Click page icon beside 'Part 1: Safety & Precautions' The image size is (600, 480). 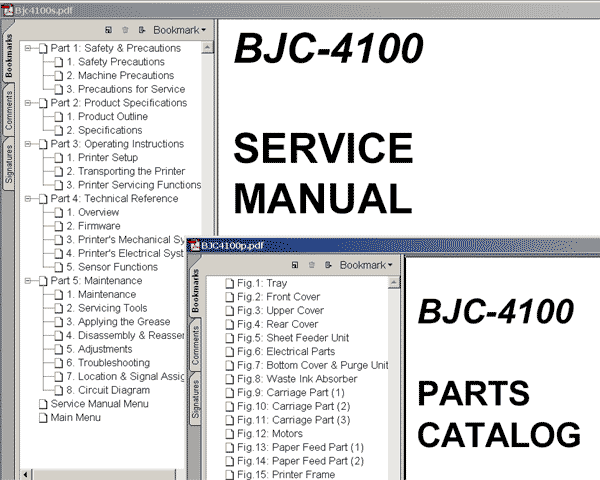click(x=43, y=48)
